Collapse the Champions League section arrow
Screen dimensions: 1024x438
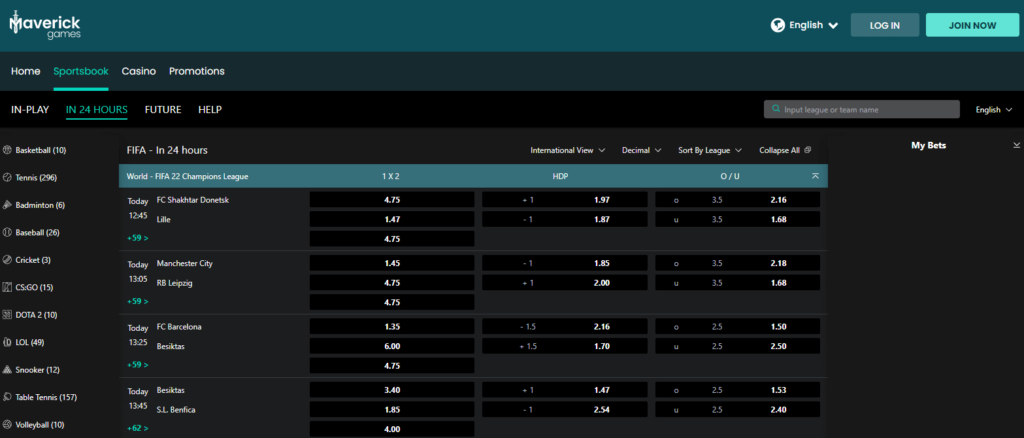815,176
